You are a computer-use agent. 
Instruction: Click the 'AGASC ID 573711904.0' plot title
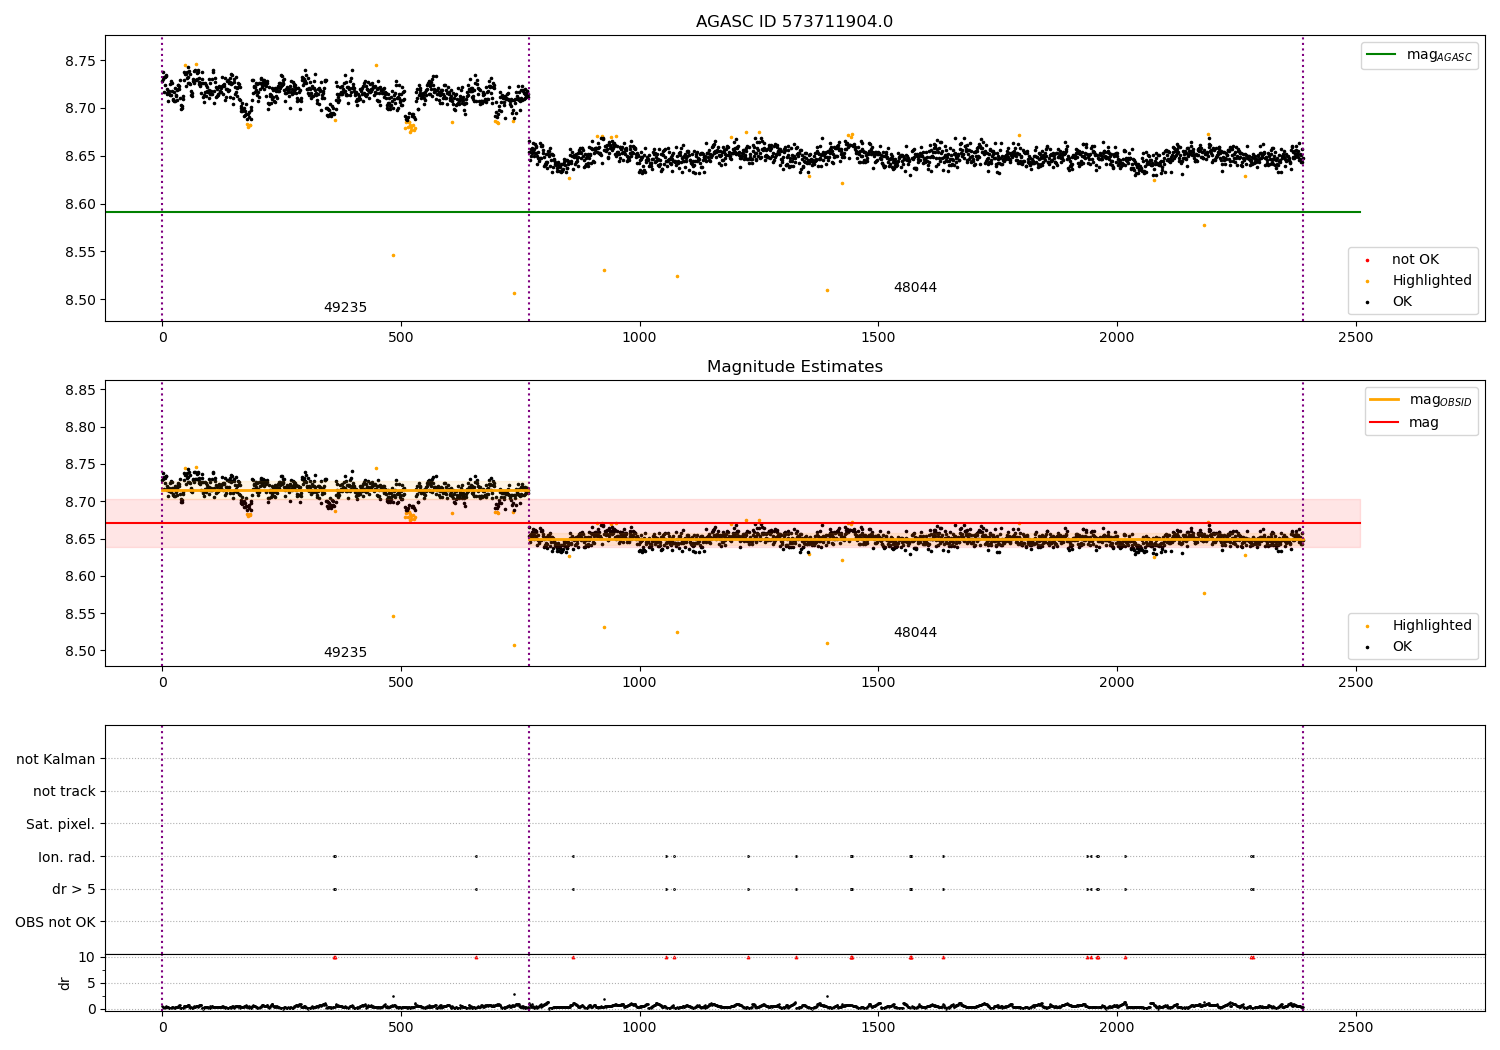794,22
